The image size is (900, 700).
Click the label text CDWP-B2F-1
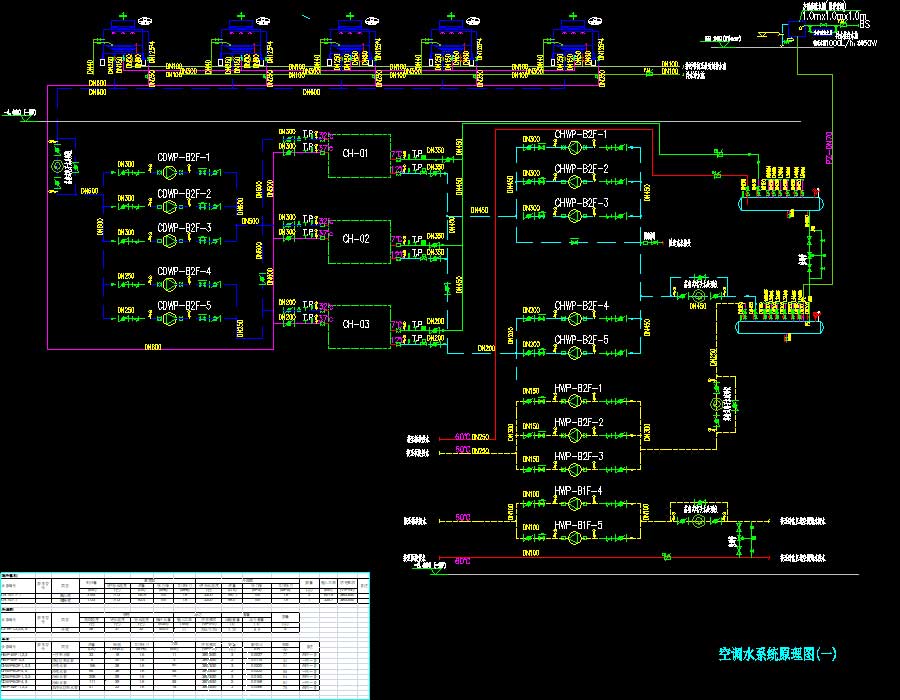click(184, 157)
